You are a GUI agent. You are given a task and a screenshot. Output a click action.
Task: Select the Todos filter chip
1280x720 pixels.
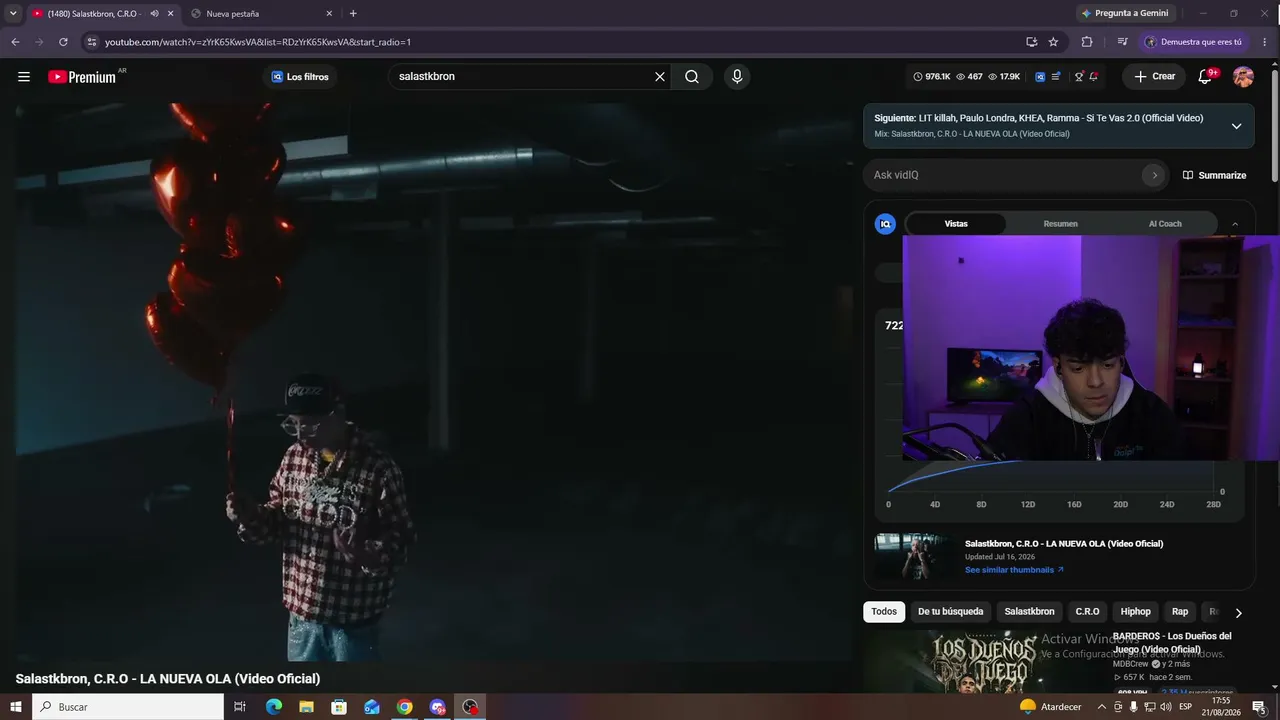tap(884, 612)
